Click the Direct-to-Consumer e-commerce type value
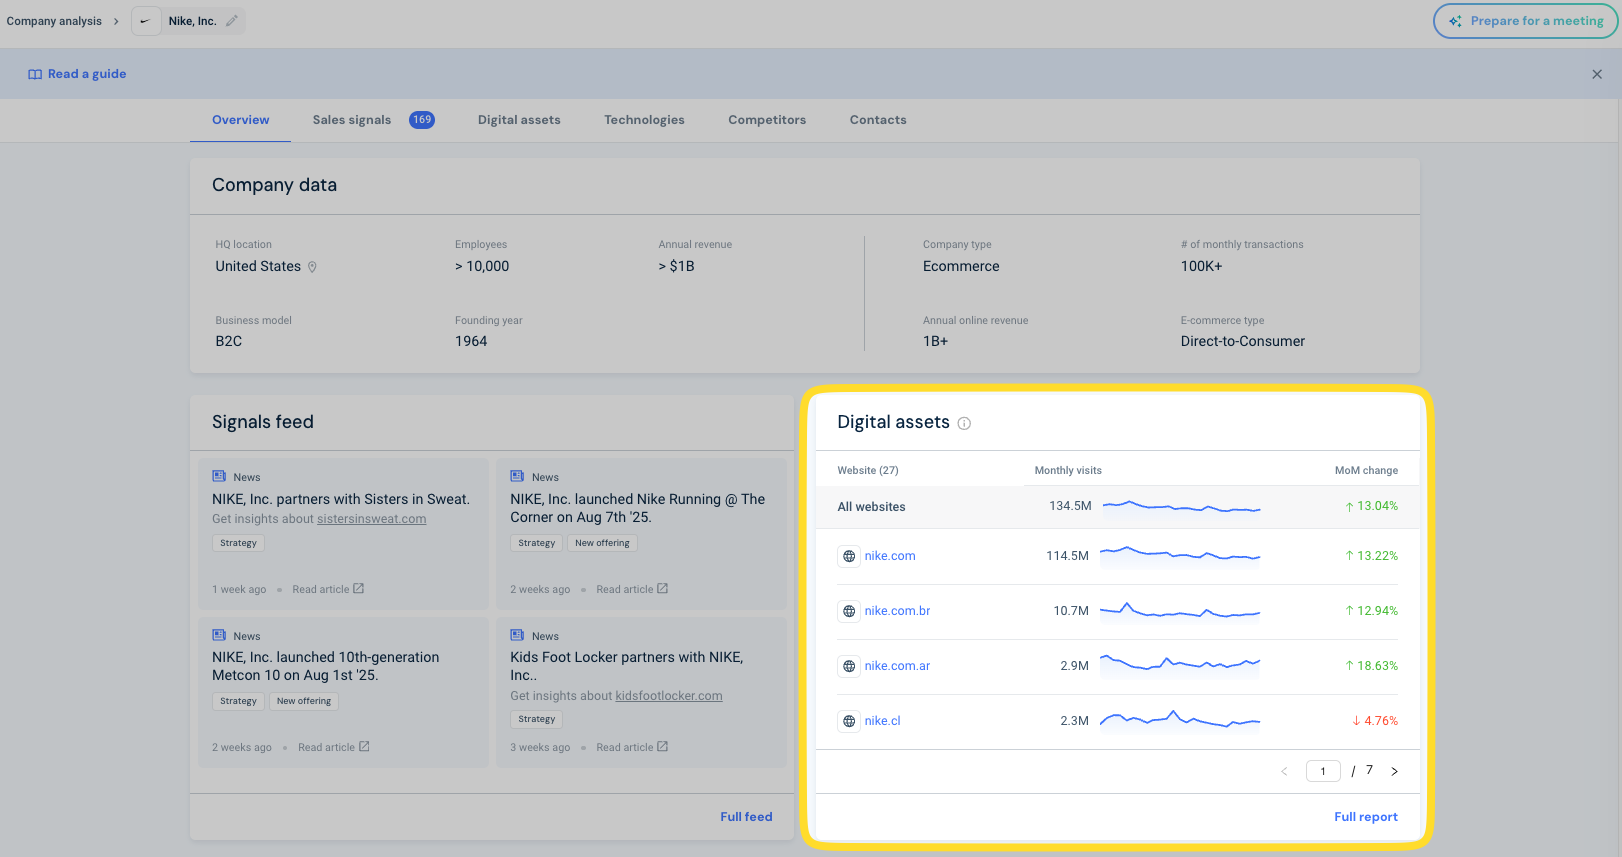 1243,341
